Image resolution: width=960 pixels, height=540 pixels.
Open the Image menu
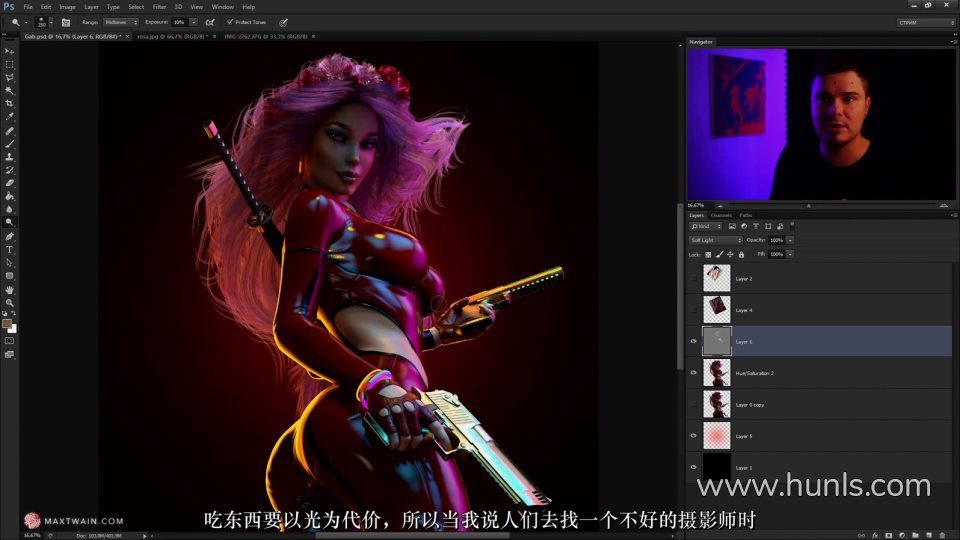click(x=67, y=7)
